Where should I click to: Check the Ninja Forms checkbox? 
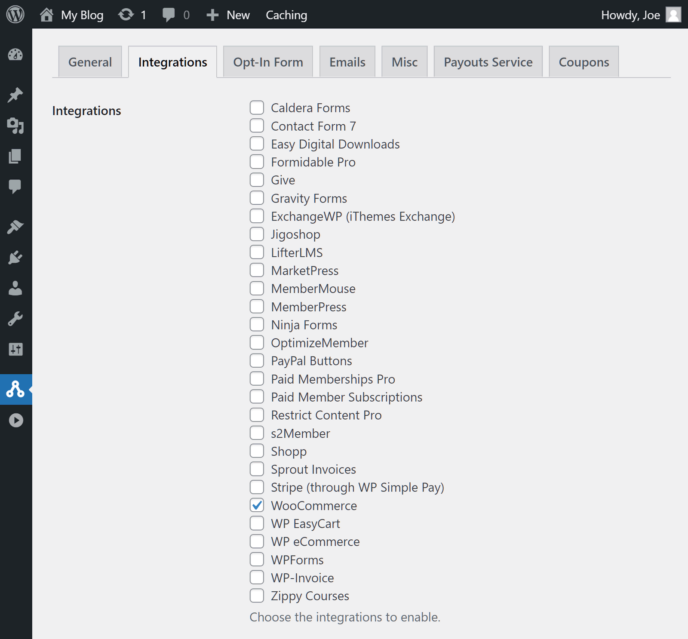[257, 324]
